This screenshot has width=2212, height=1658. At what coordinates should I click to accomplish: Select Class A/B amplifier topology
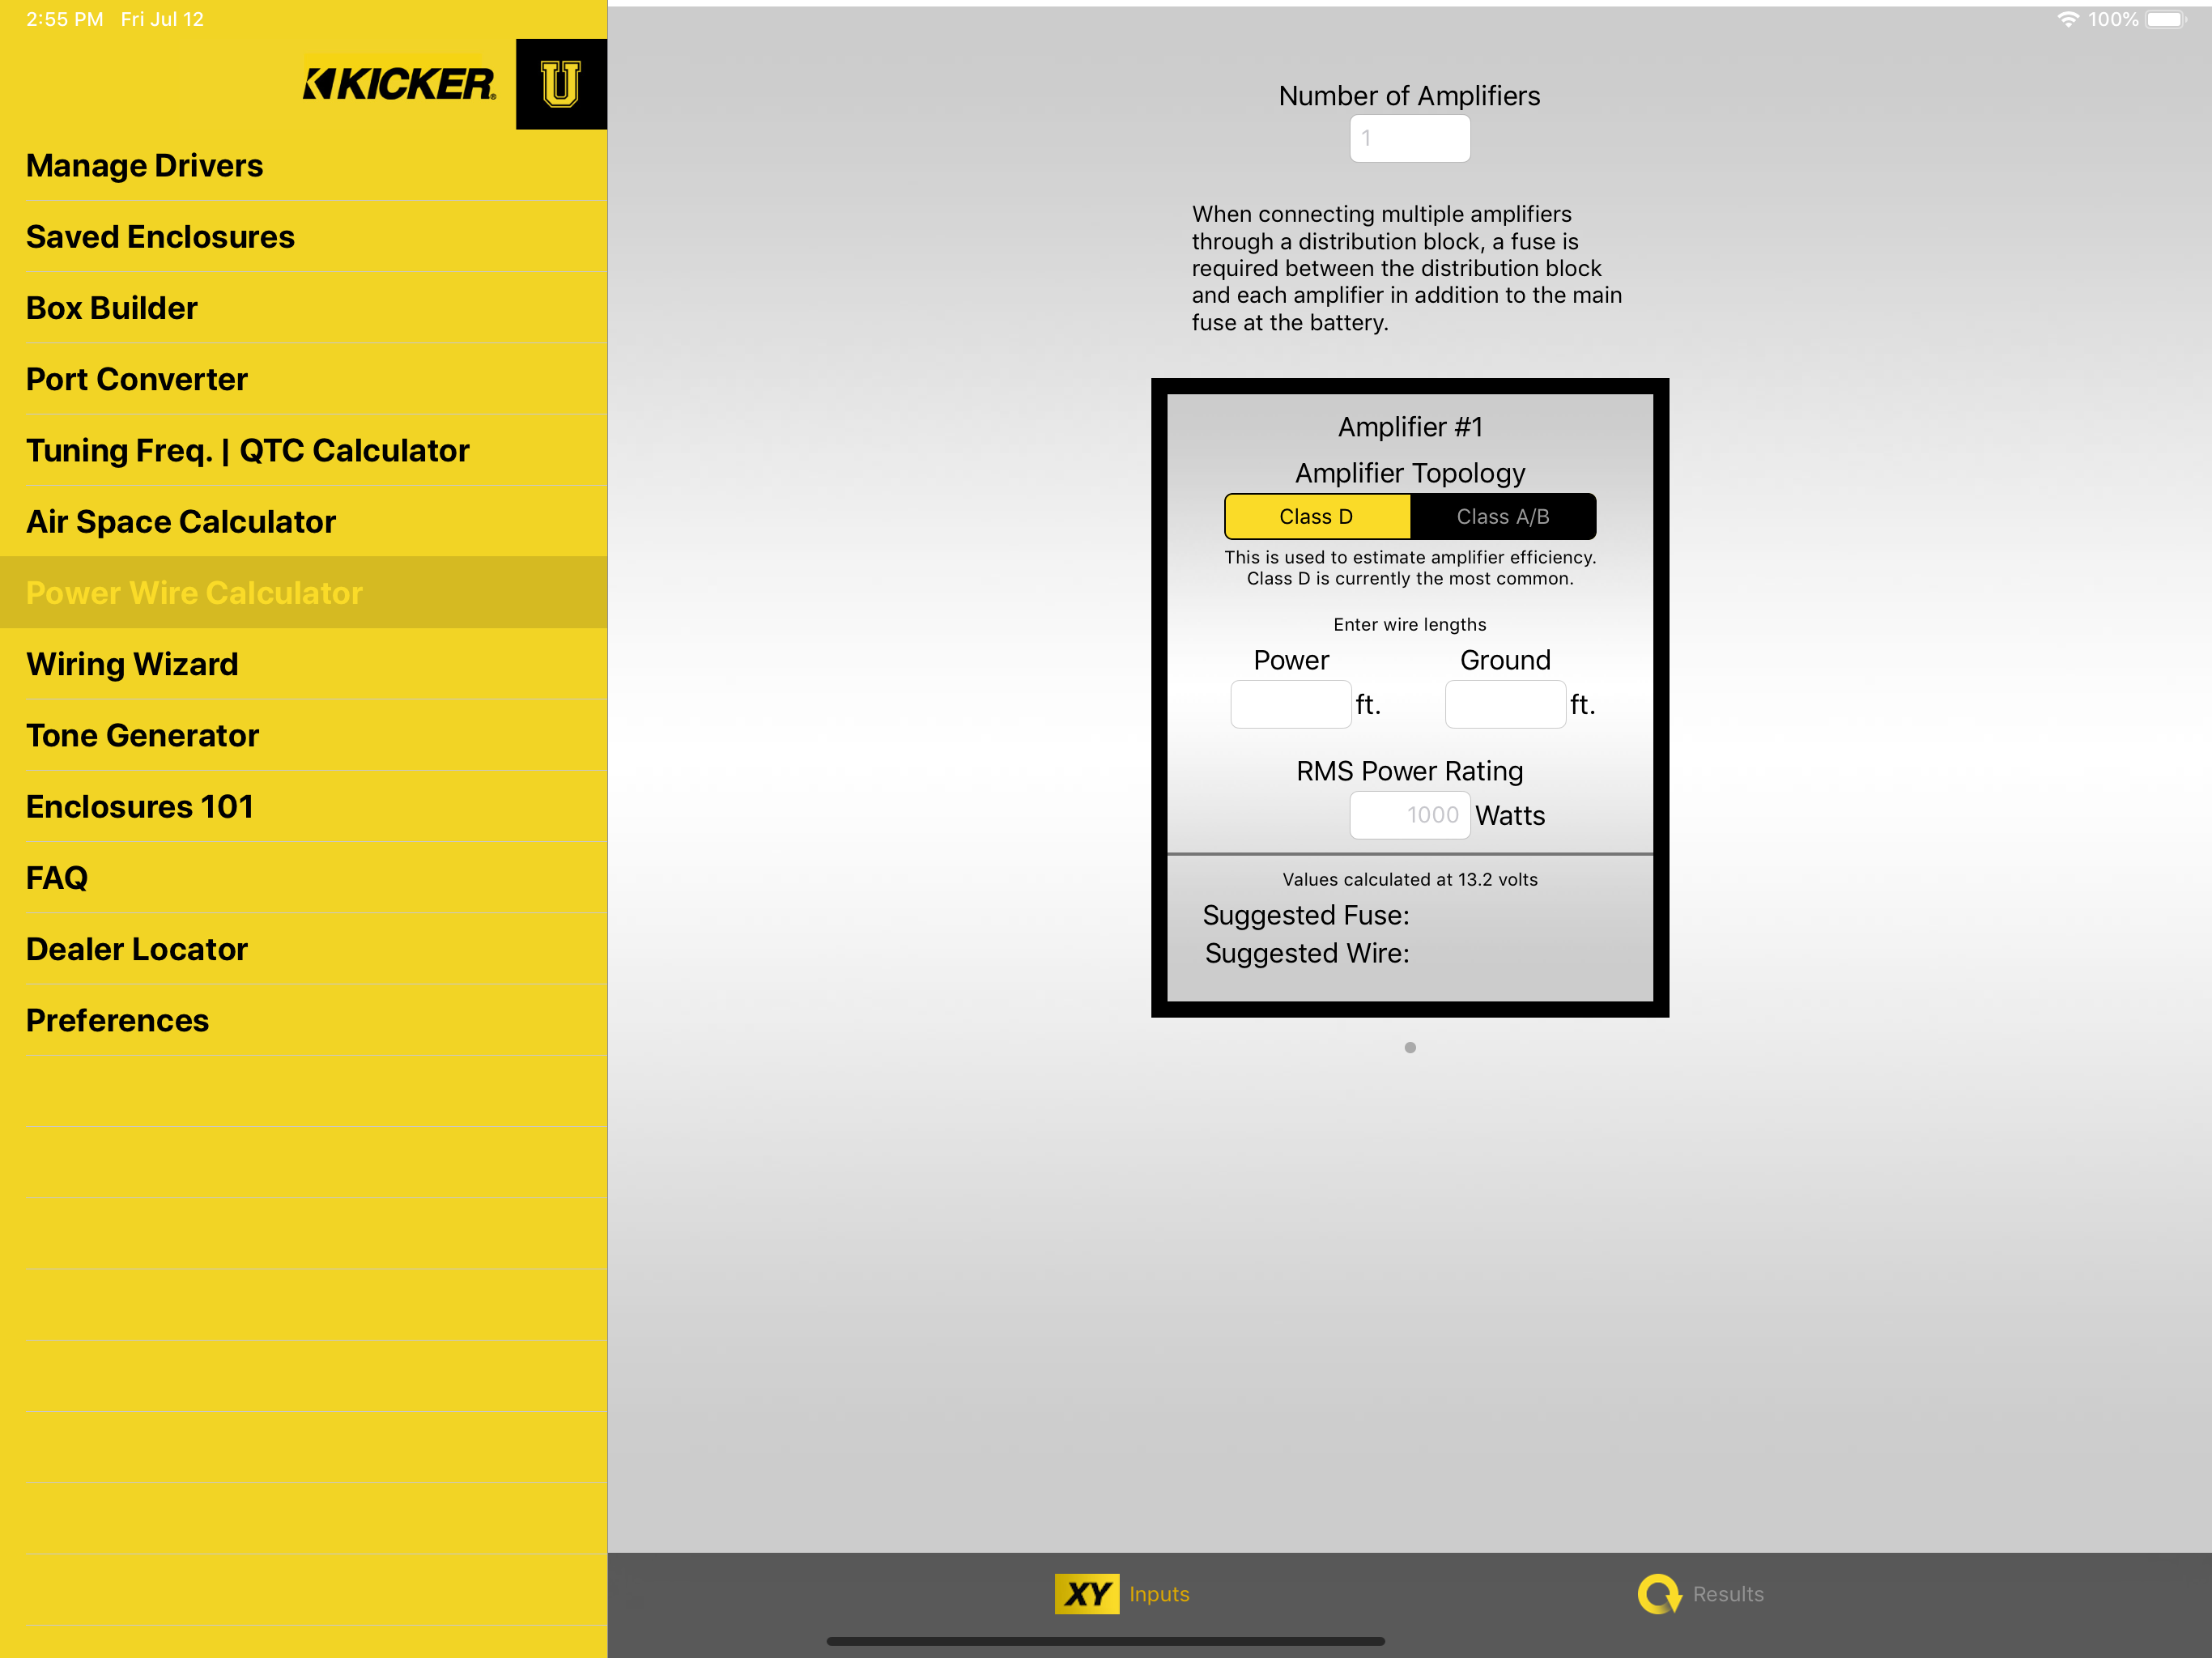click(1503, 516)
